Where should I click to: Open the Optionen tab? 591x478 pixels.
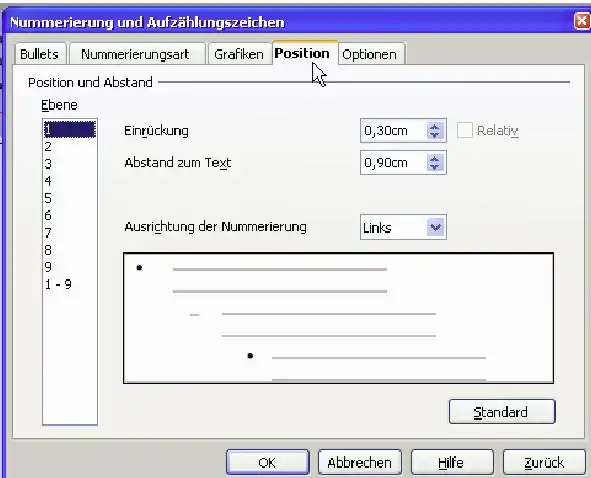point(370,54)
